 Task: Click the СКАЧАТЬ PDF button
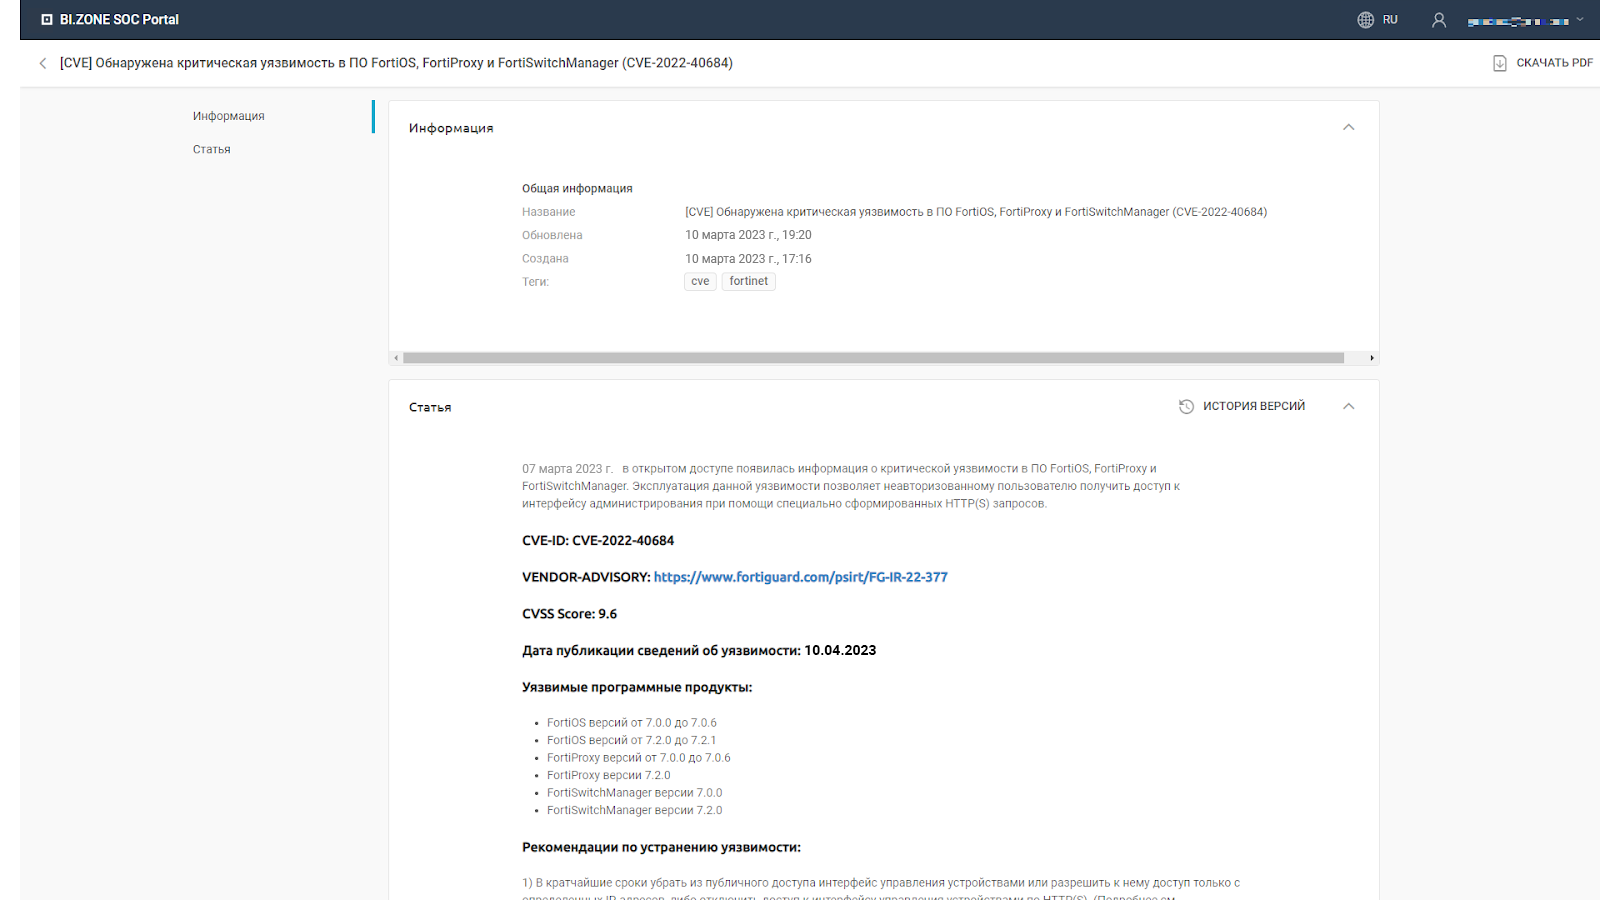tap(1543, 63)
